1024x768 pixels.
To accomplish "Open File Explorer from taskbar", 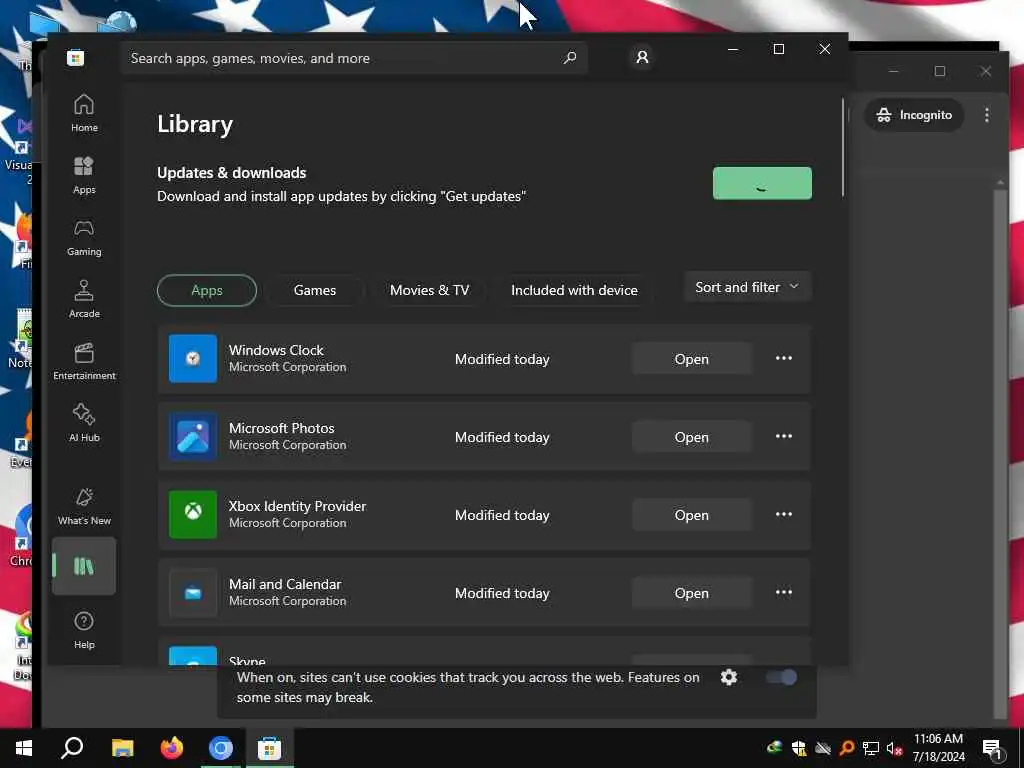I will (x=122, y=748).
